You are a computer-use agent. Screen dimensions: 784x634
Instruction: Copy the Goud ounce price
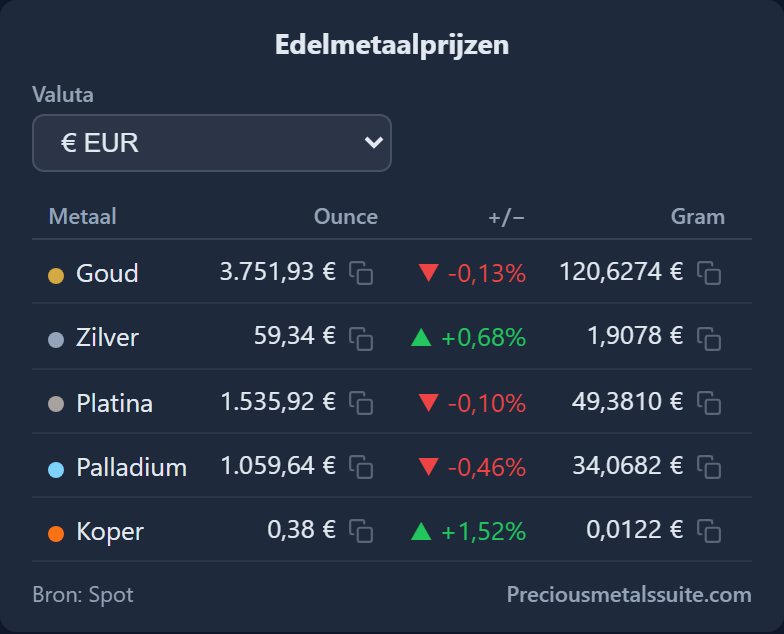pos(361,273)
